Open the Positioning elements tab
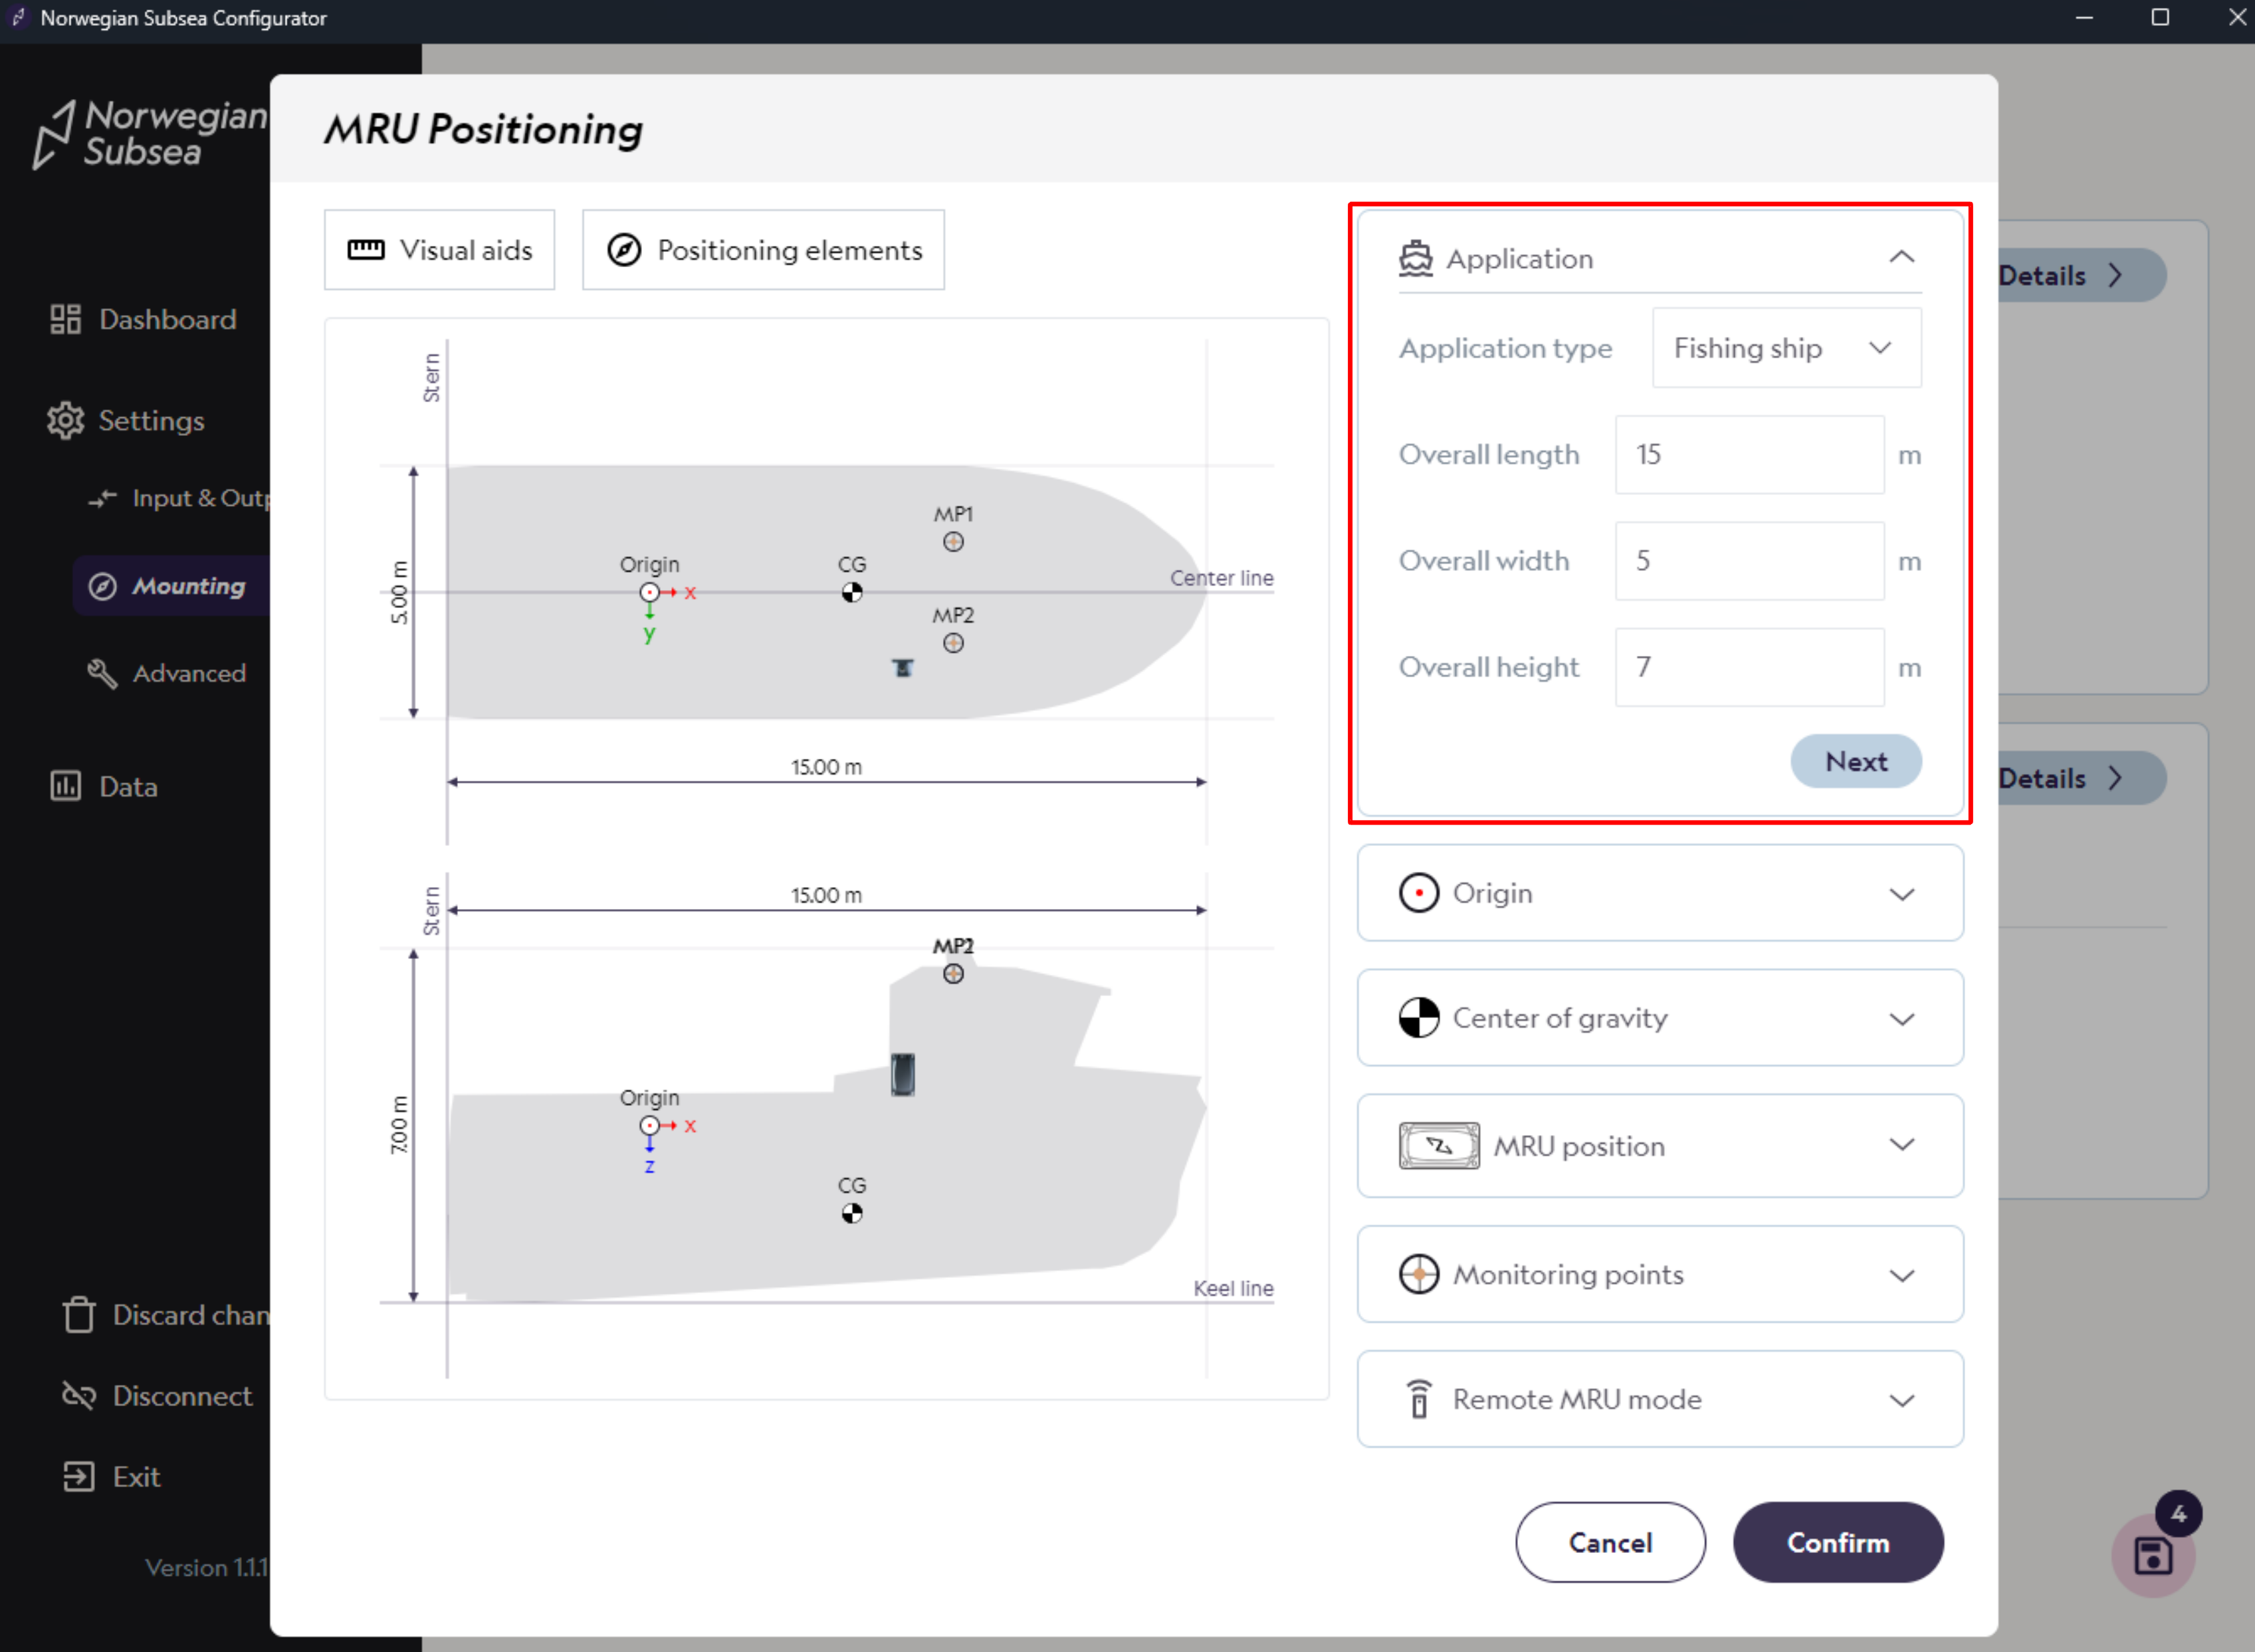Image resolution: width=2255 pixels, height=1652 pixels. pos(764,250)
